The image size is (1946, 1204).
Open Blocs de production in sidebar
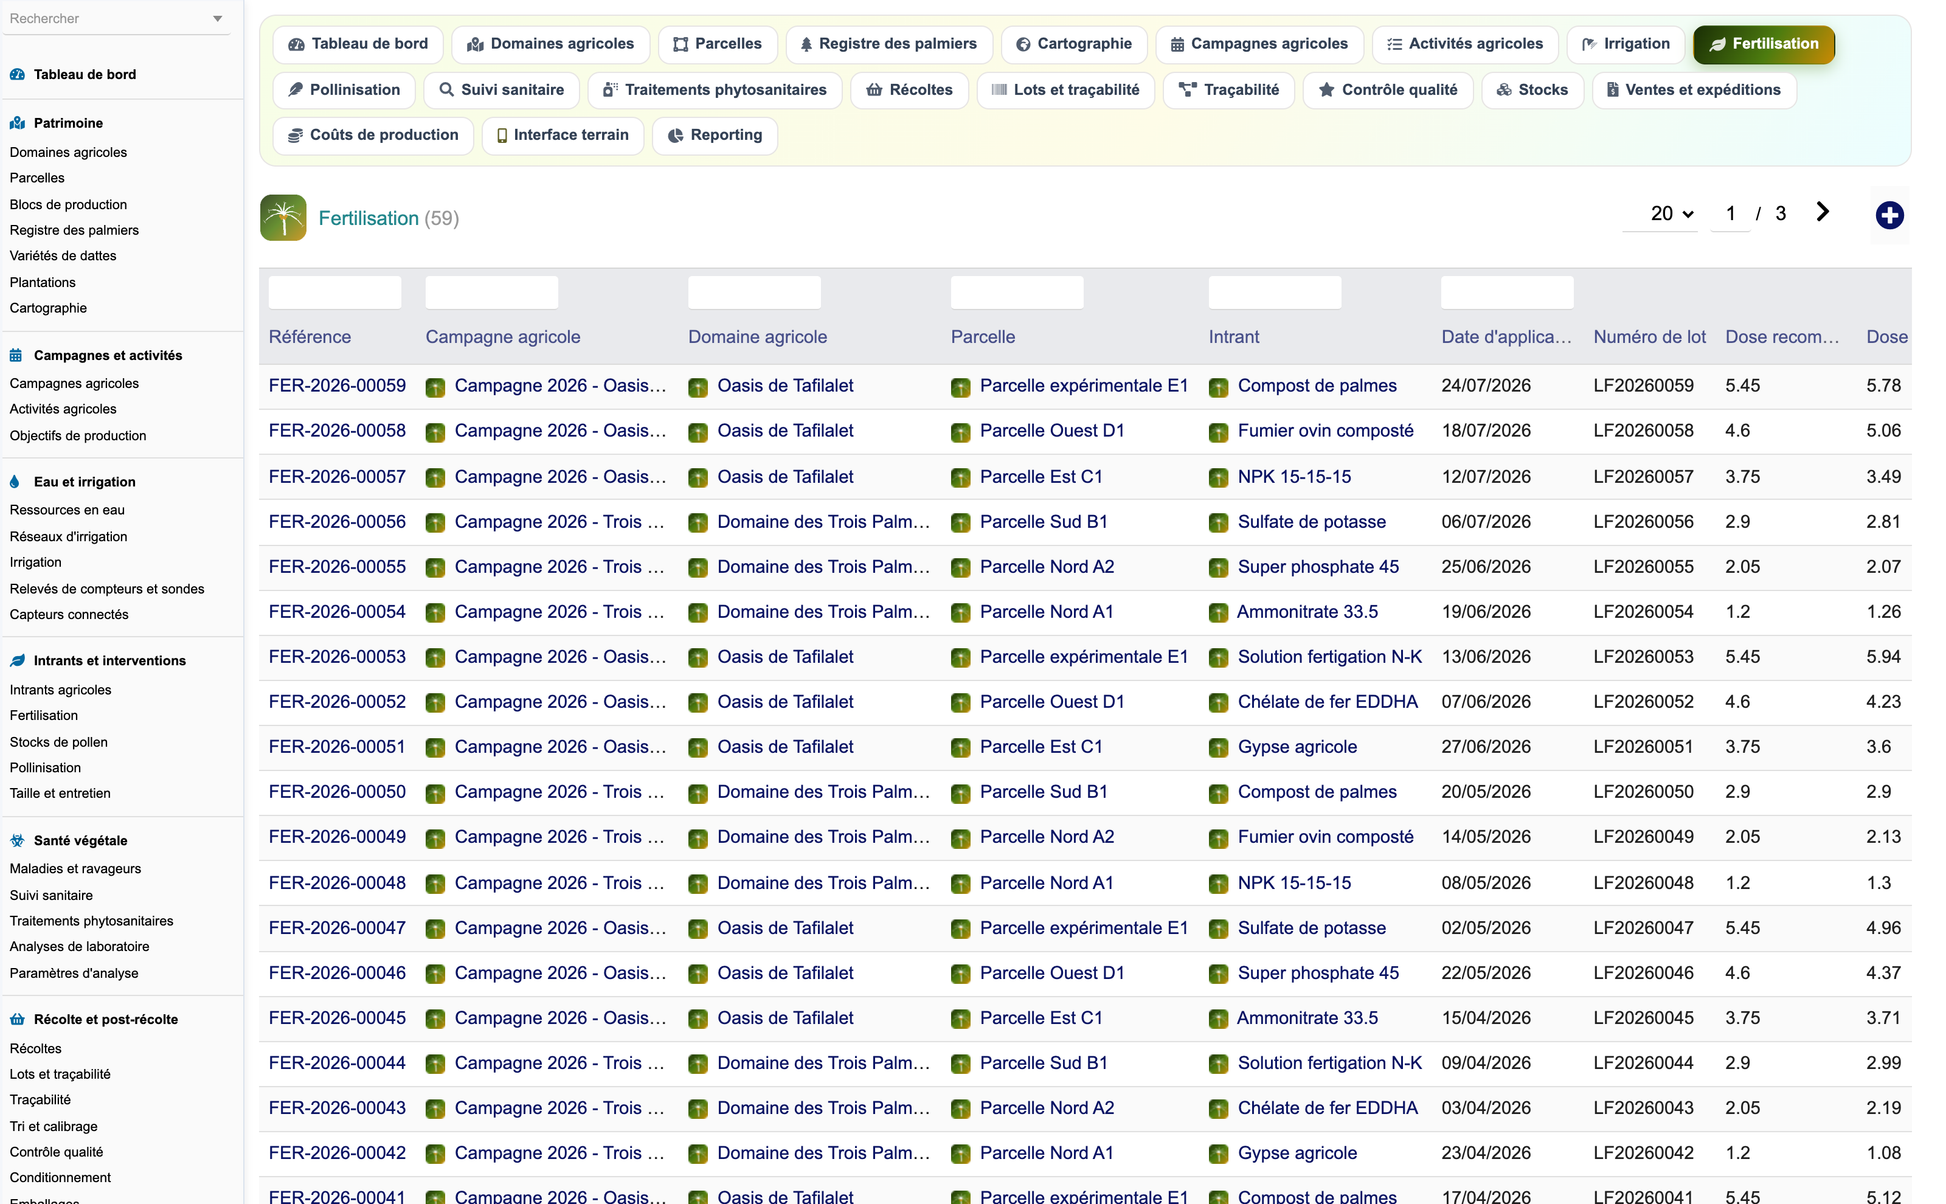coord(68,204)
